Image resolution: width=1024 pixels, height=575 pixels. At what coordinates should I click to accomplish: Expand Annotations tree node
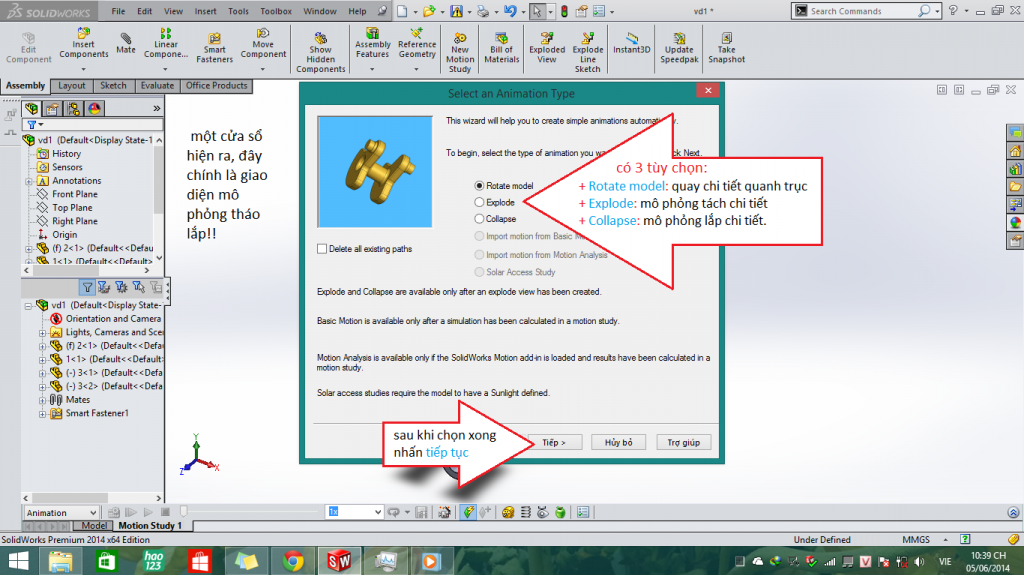tap(29, 181)
